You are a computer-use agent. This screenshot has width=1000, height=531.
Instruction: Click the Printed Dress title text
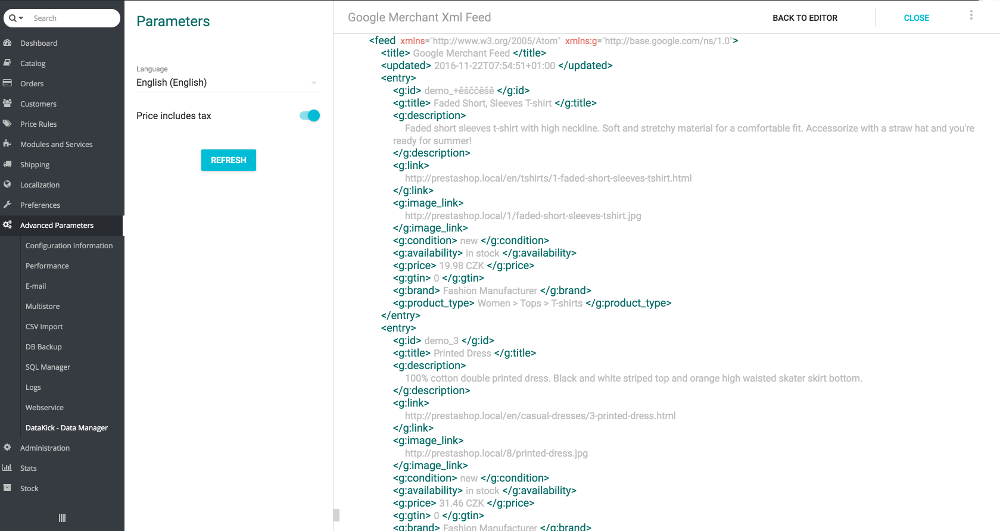point(462,353)
